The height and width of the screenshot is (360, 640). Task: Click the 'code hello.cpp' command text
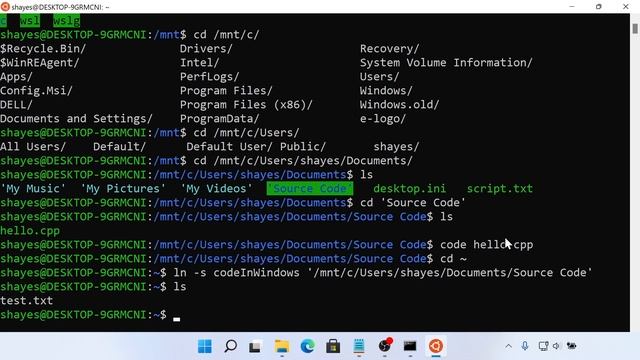(487, 244)
